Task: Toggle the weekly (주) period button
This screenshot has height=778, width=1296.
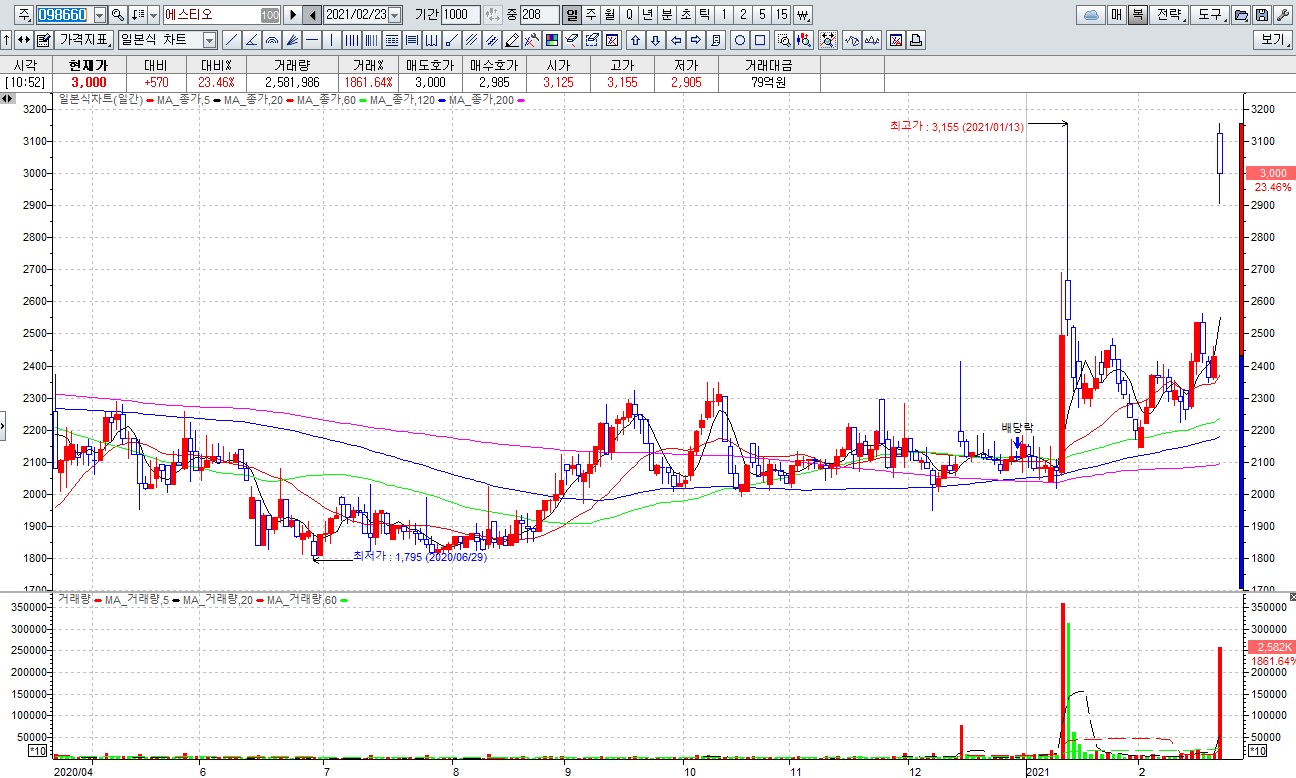Action: pos(590,15)
